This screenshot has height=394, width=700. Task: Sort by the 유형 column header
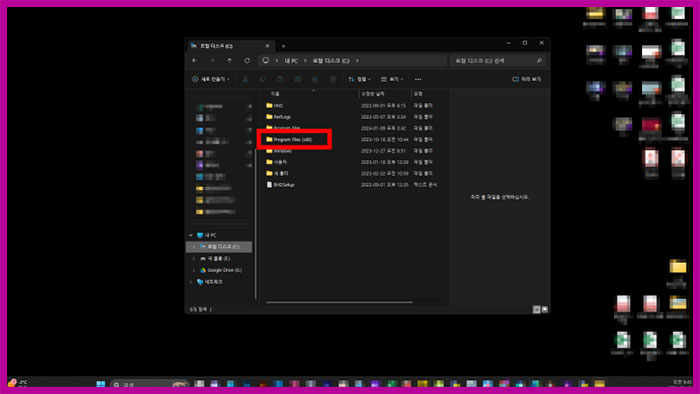tap(418, 94)
